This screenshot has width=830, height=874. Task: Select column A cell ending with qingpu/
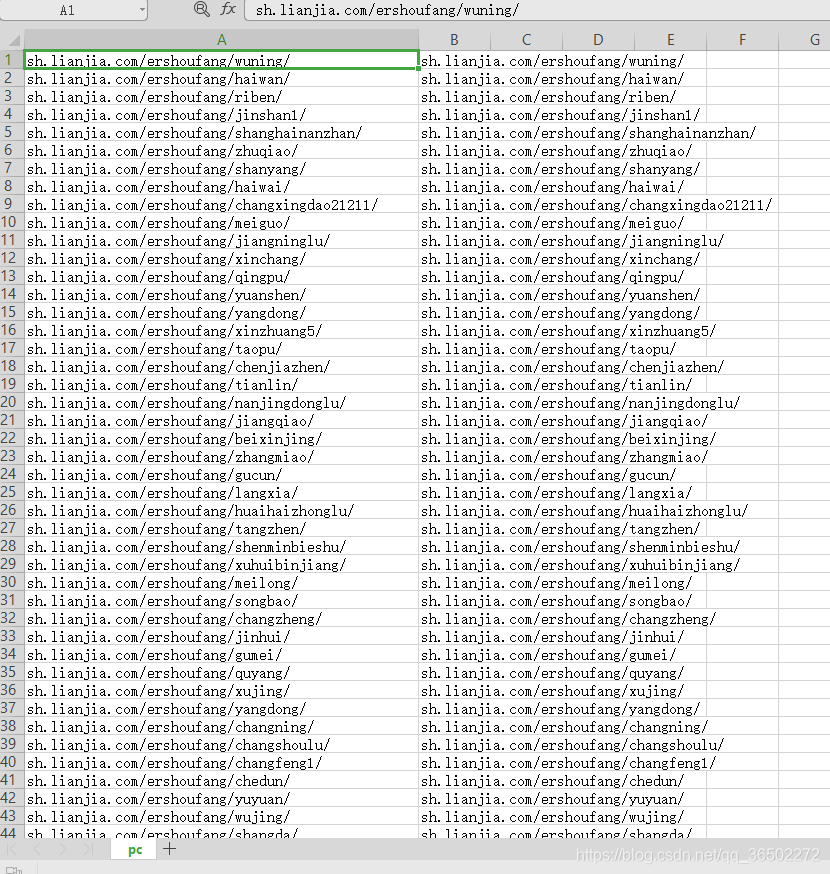tap(221, 276)
